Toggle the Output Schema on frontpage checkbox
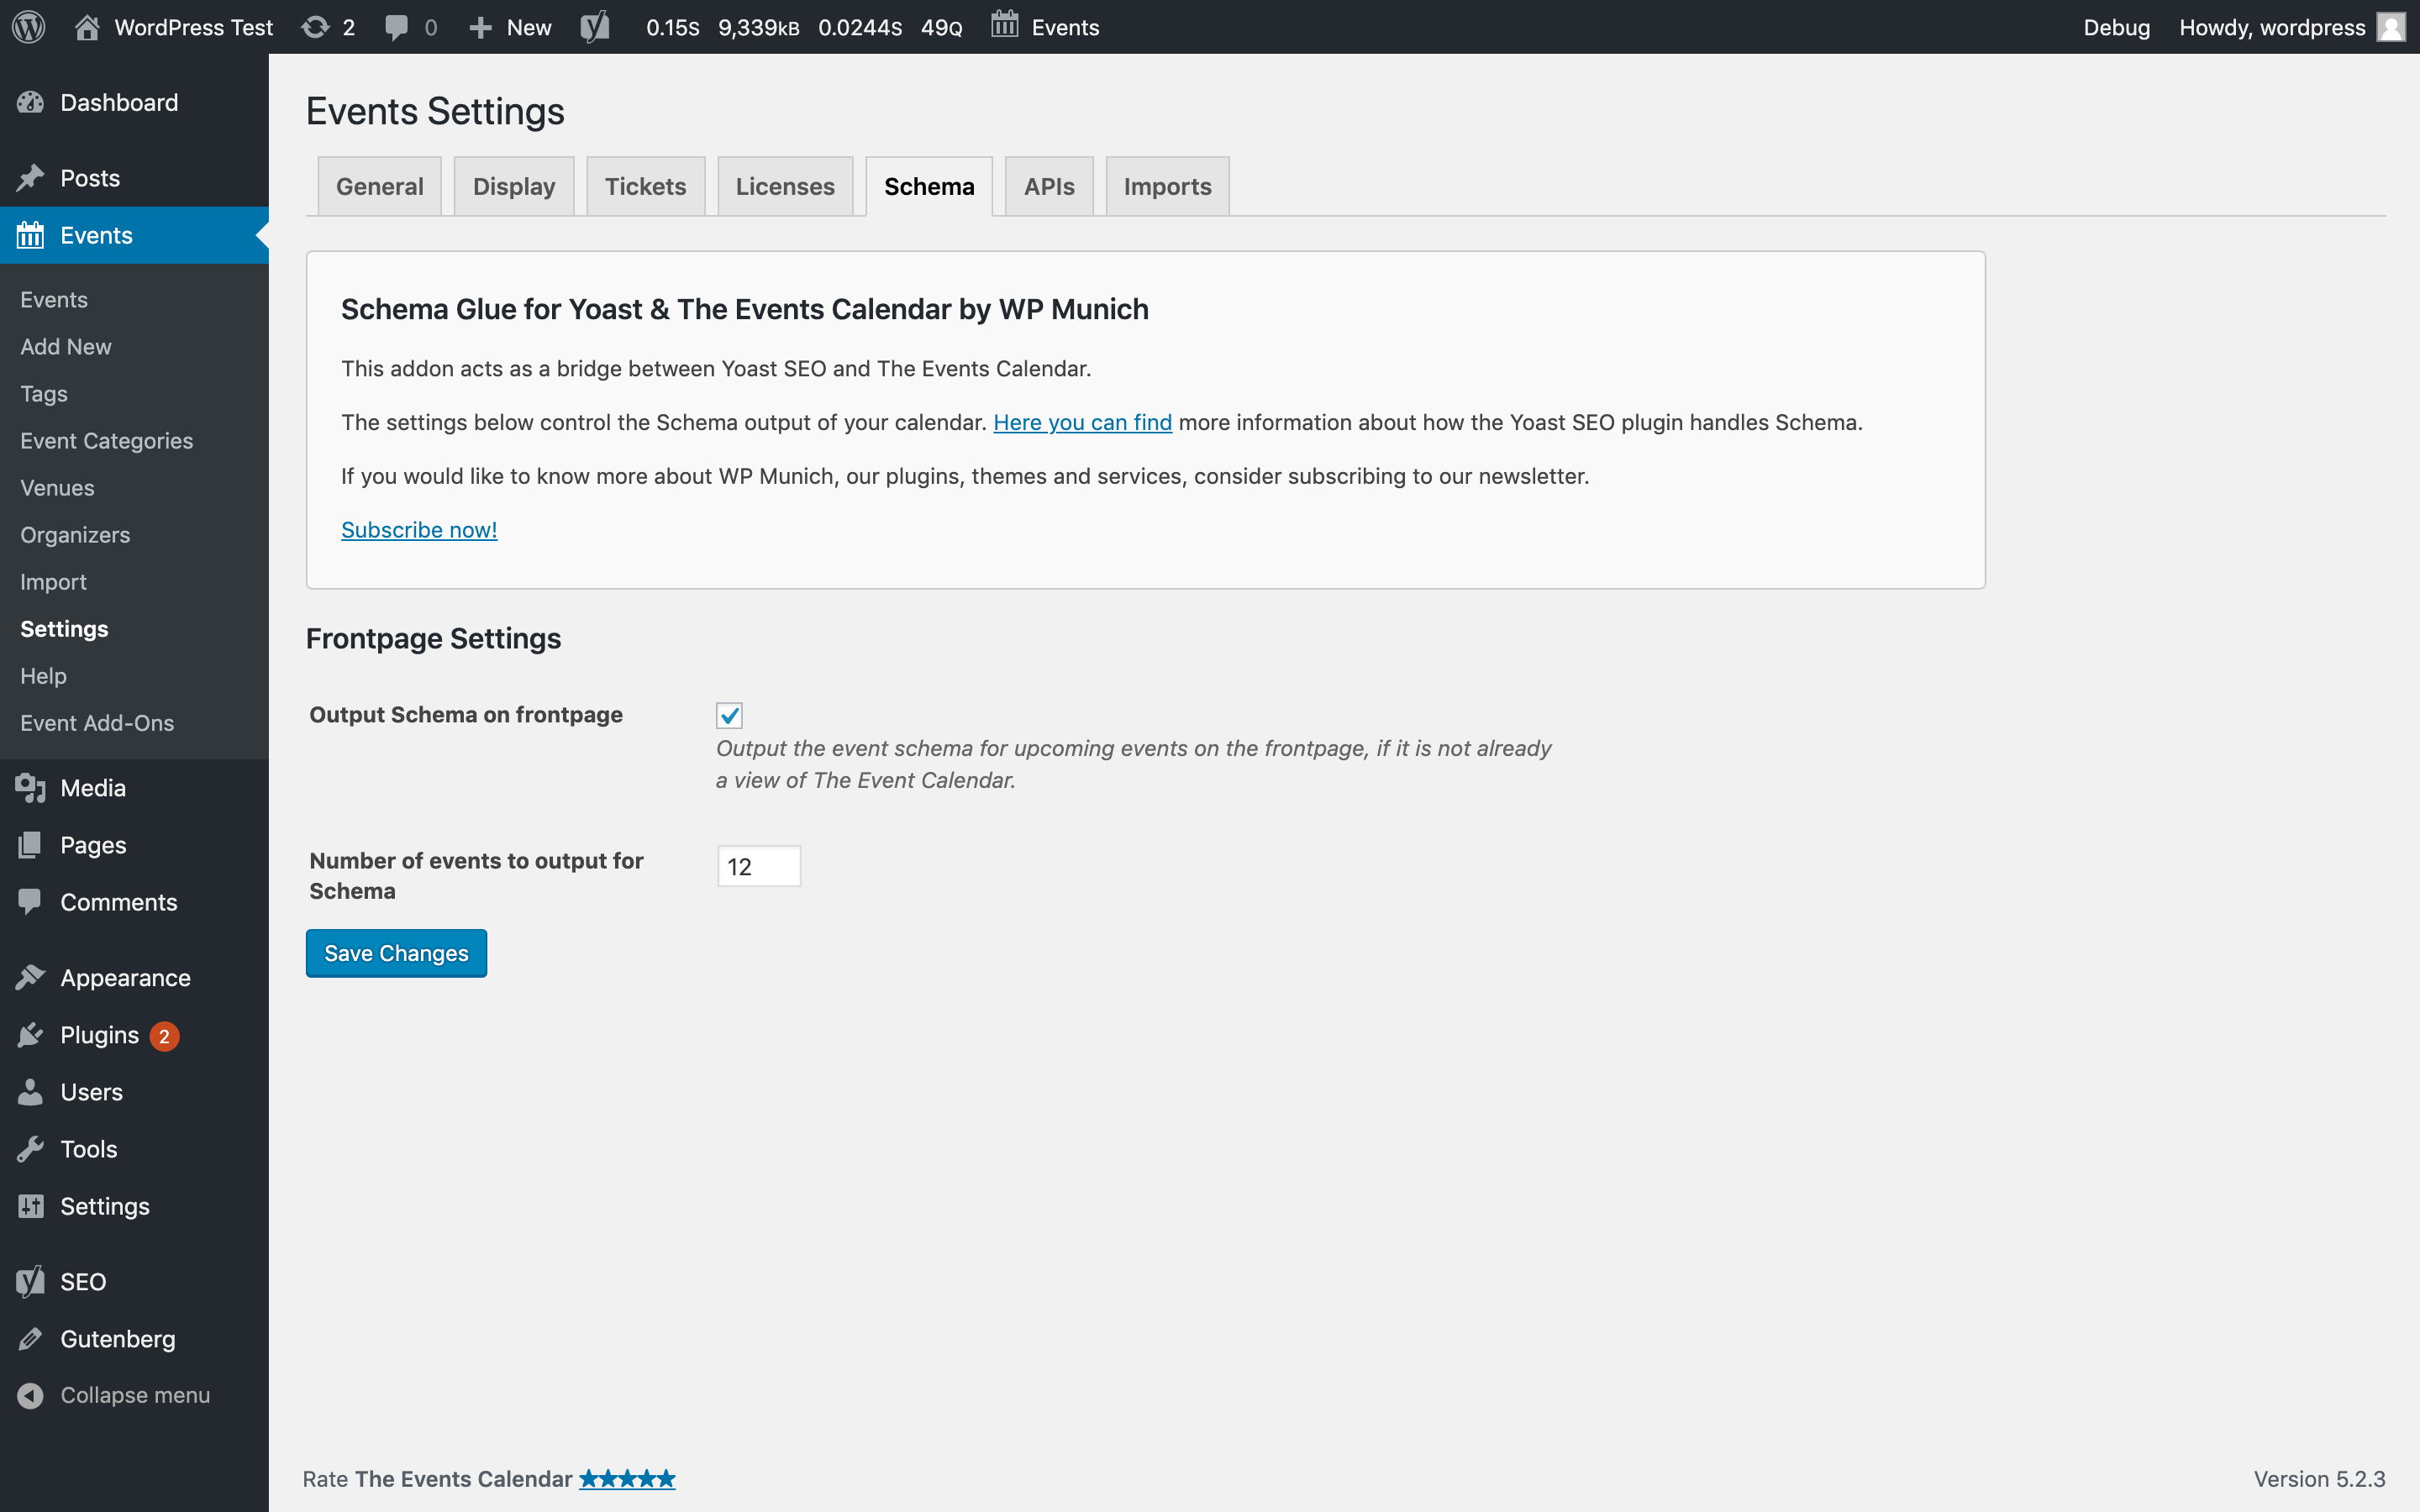The height and width of the screenshot is (1512, 2420). point(729,715)
